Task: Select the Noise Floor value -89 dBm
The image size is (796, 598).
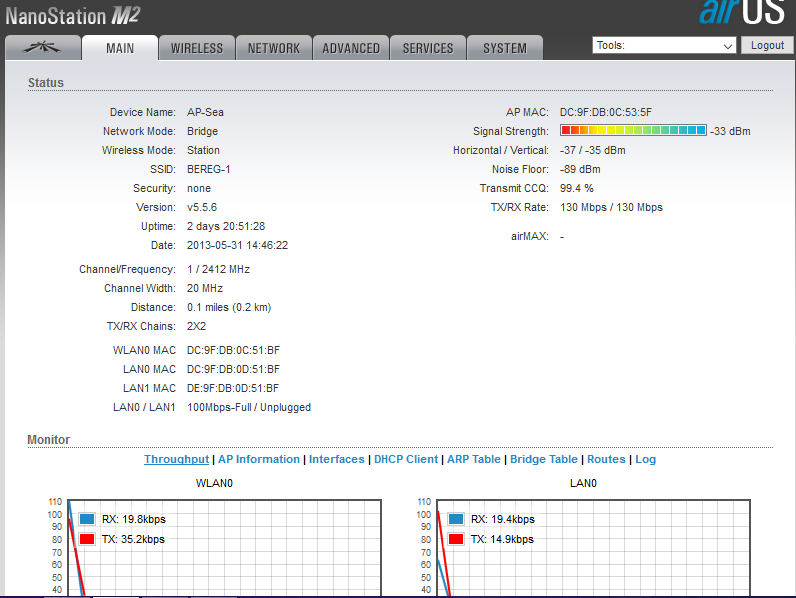Action: [x=580, y=169]
